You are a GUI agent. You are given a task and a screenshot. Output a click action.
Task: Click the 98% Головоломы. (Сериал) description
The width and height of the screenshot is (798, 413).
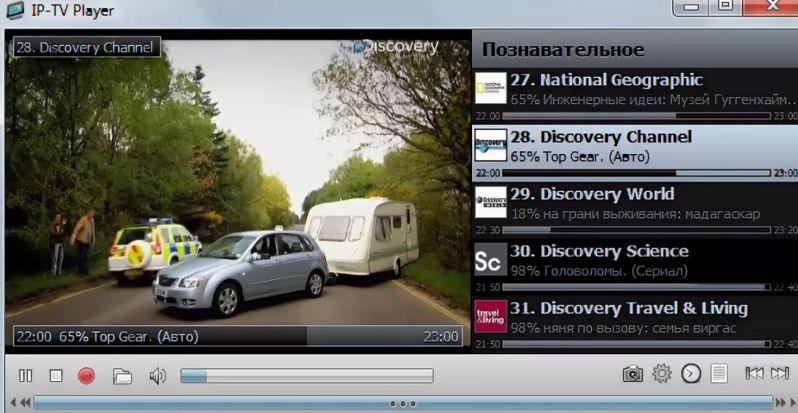599,271
